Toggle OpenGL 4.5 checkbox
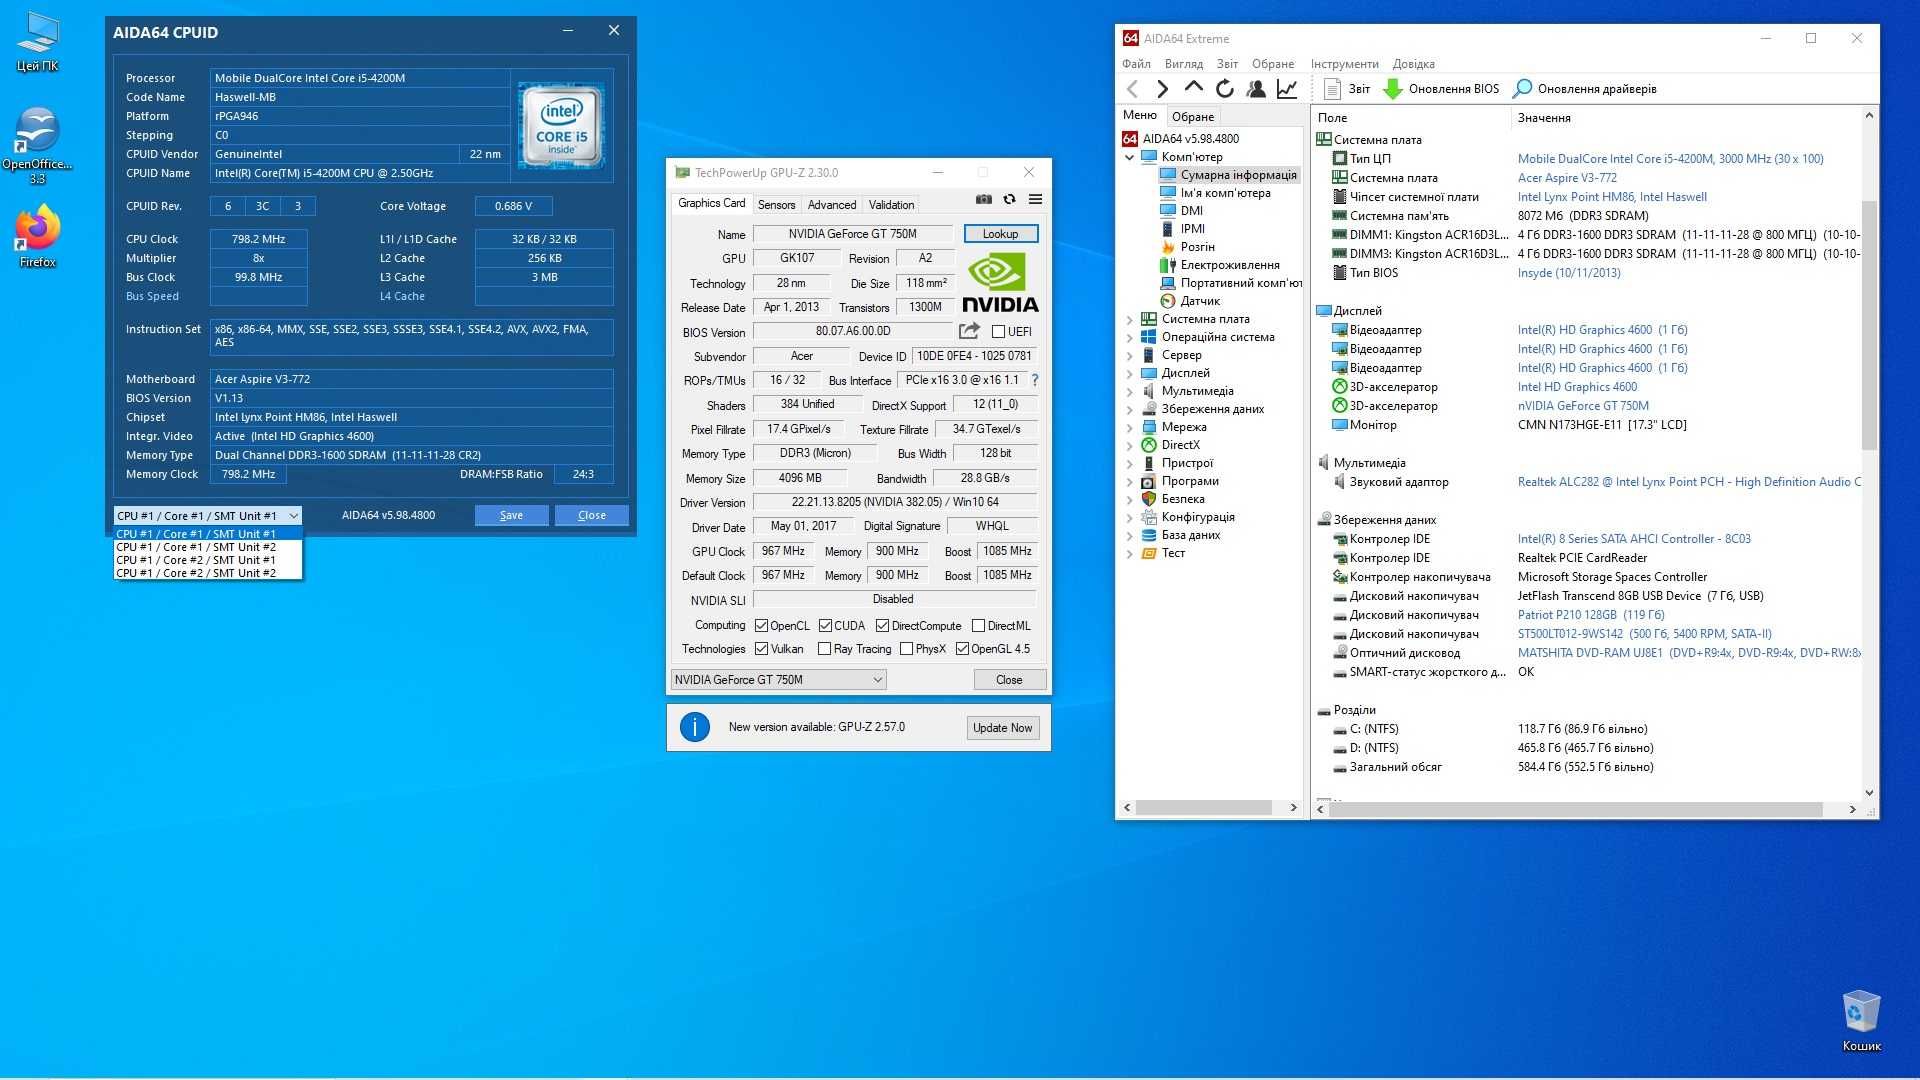The width and height of the screenshot is (1920, 1080). pos(962,649)
